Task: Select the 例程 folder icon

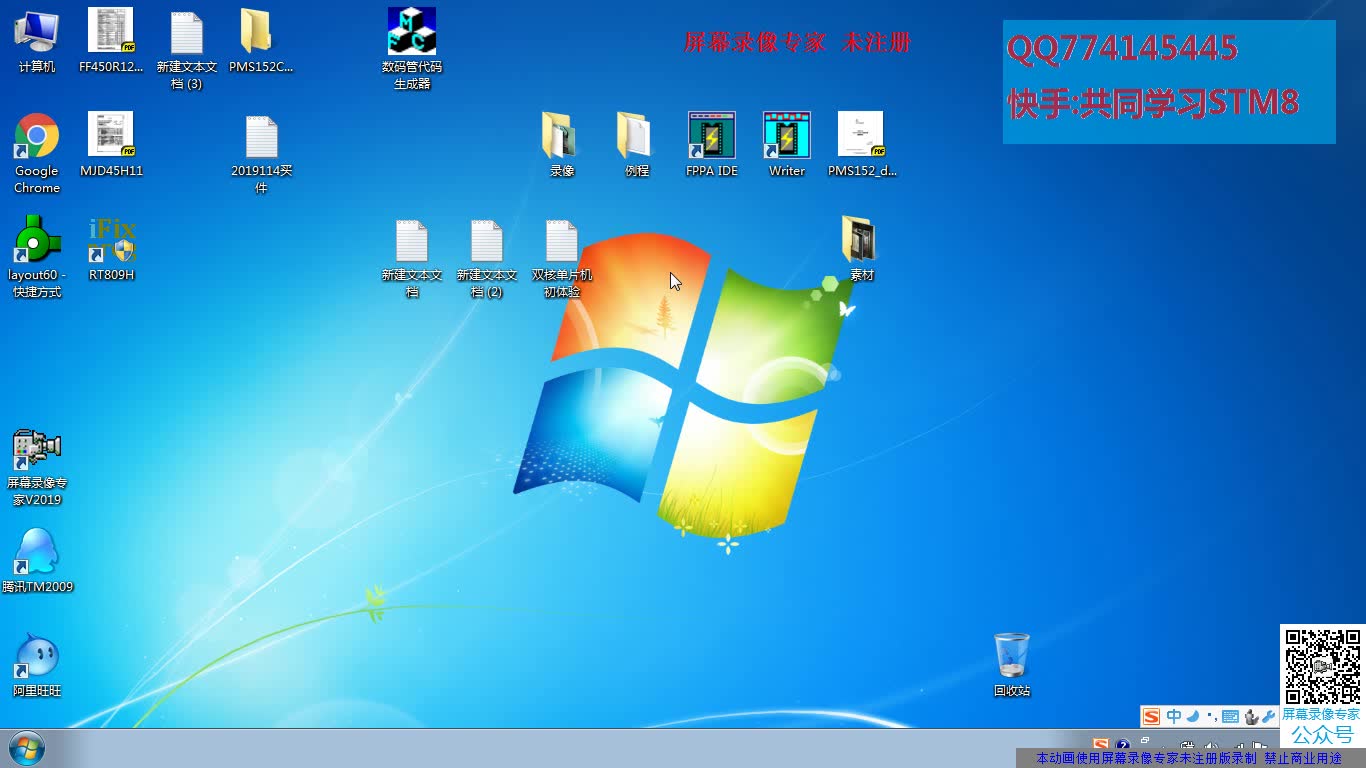Action: 637,145
